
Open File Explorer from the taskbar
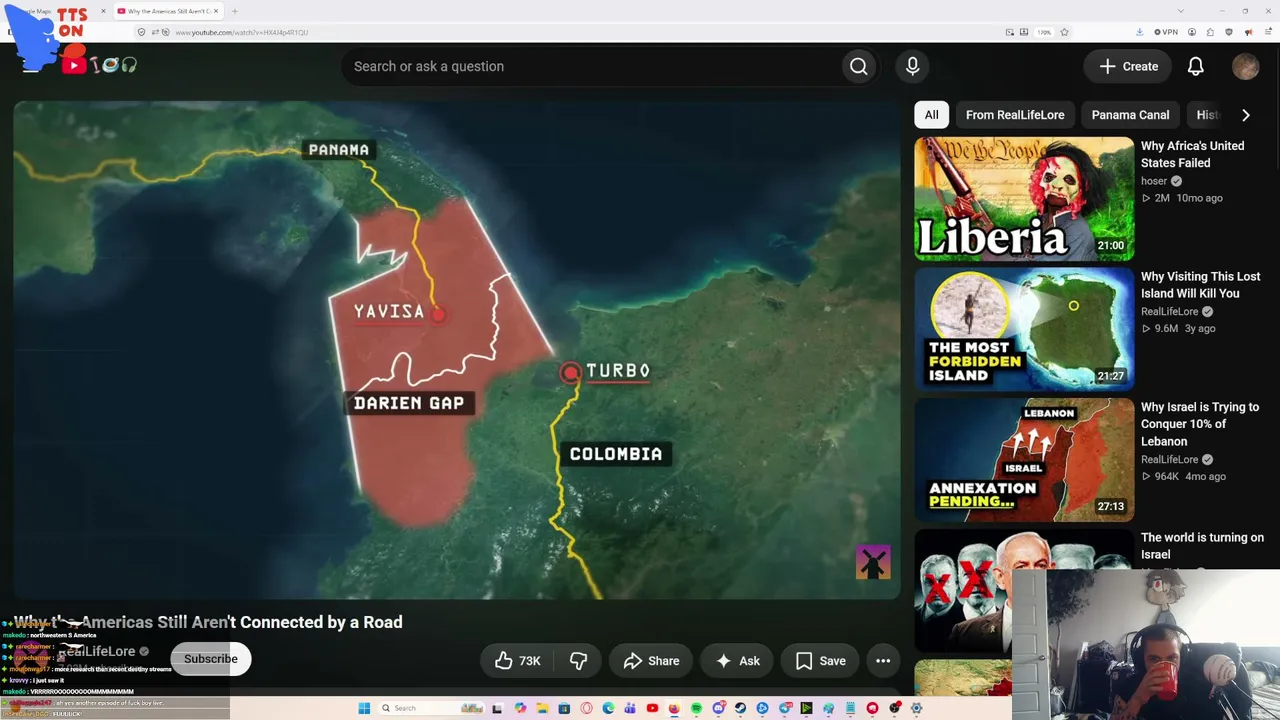tap(542, 708)
